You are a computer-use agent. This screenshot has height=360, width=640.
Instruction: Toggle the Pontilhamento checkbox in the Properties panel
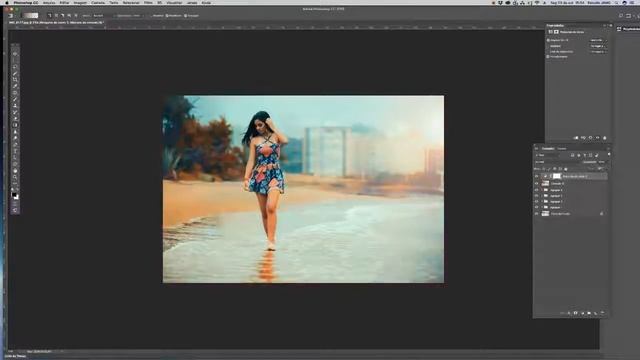click(x=548, y=57)
